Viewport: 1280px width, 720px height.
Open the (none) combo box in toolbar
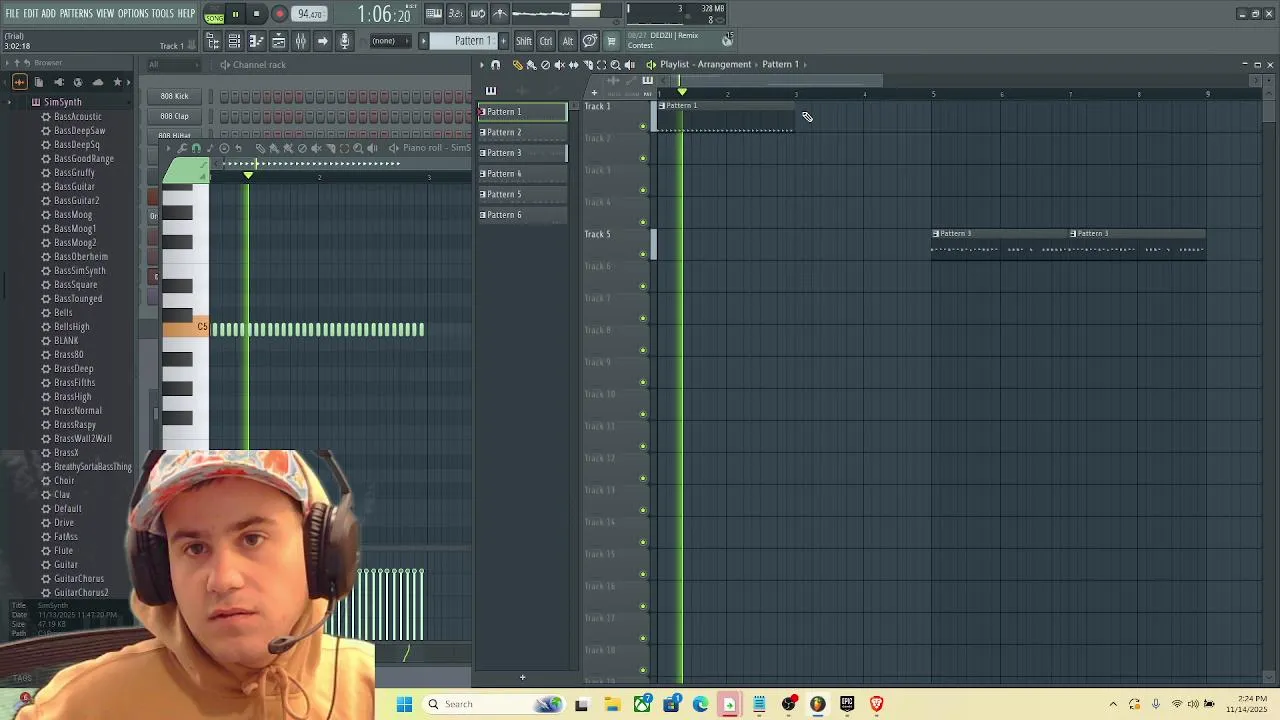391,41
